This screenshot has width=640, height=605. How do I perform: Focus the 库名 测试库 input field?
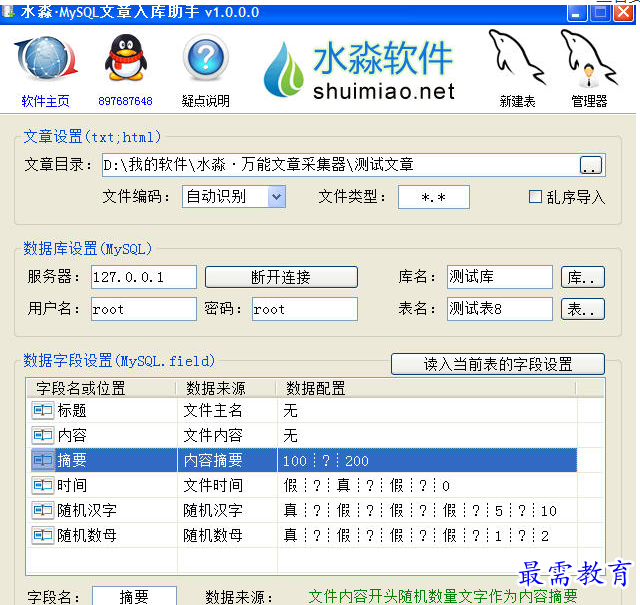pyautogui.click(x=500, y=277)
